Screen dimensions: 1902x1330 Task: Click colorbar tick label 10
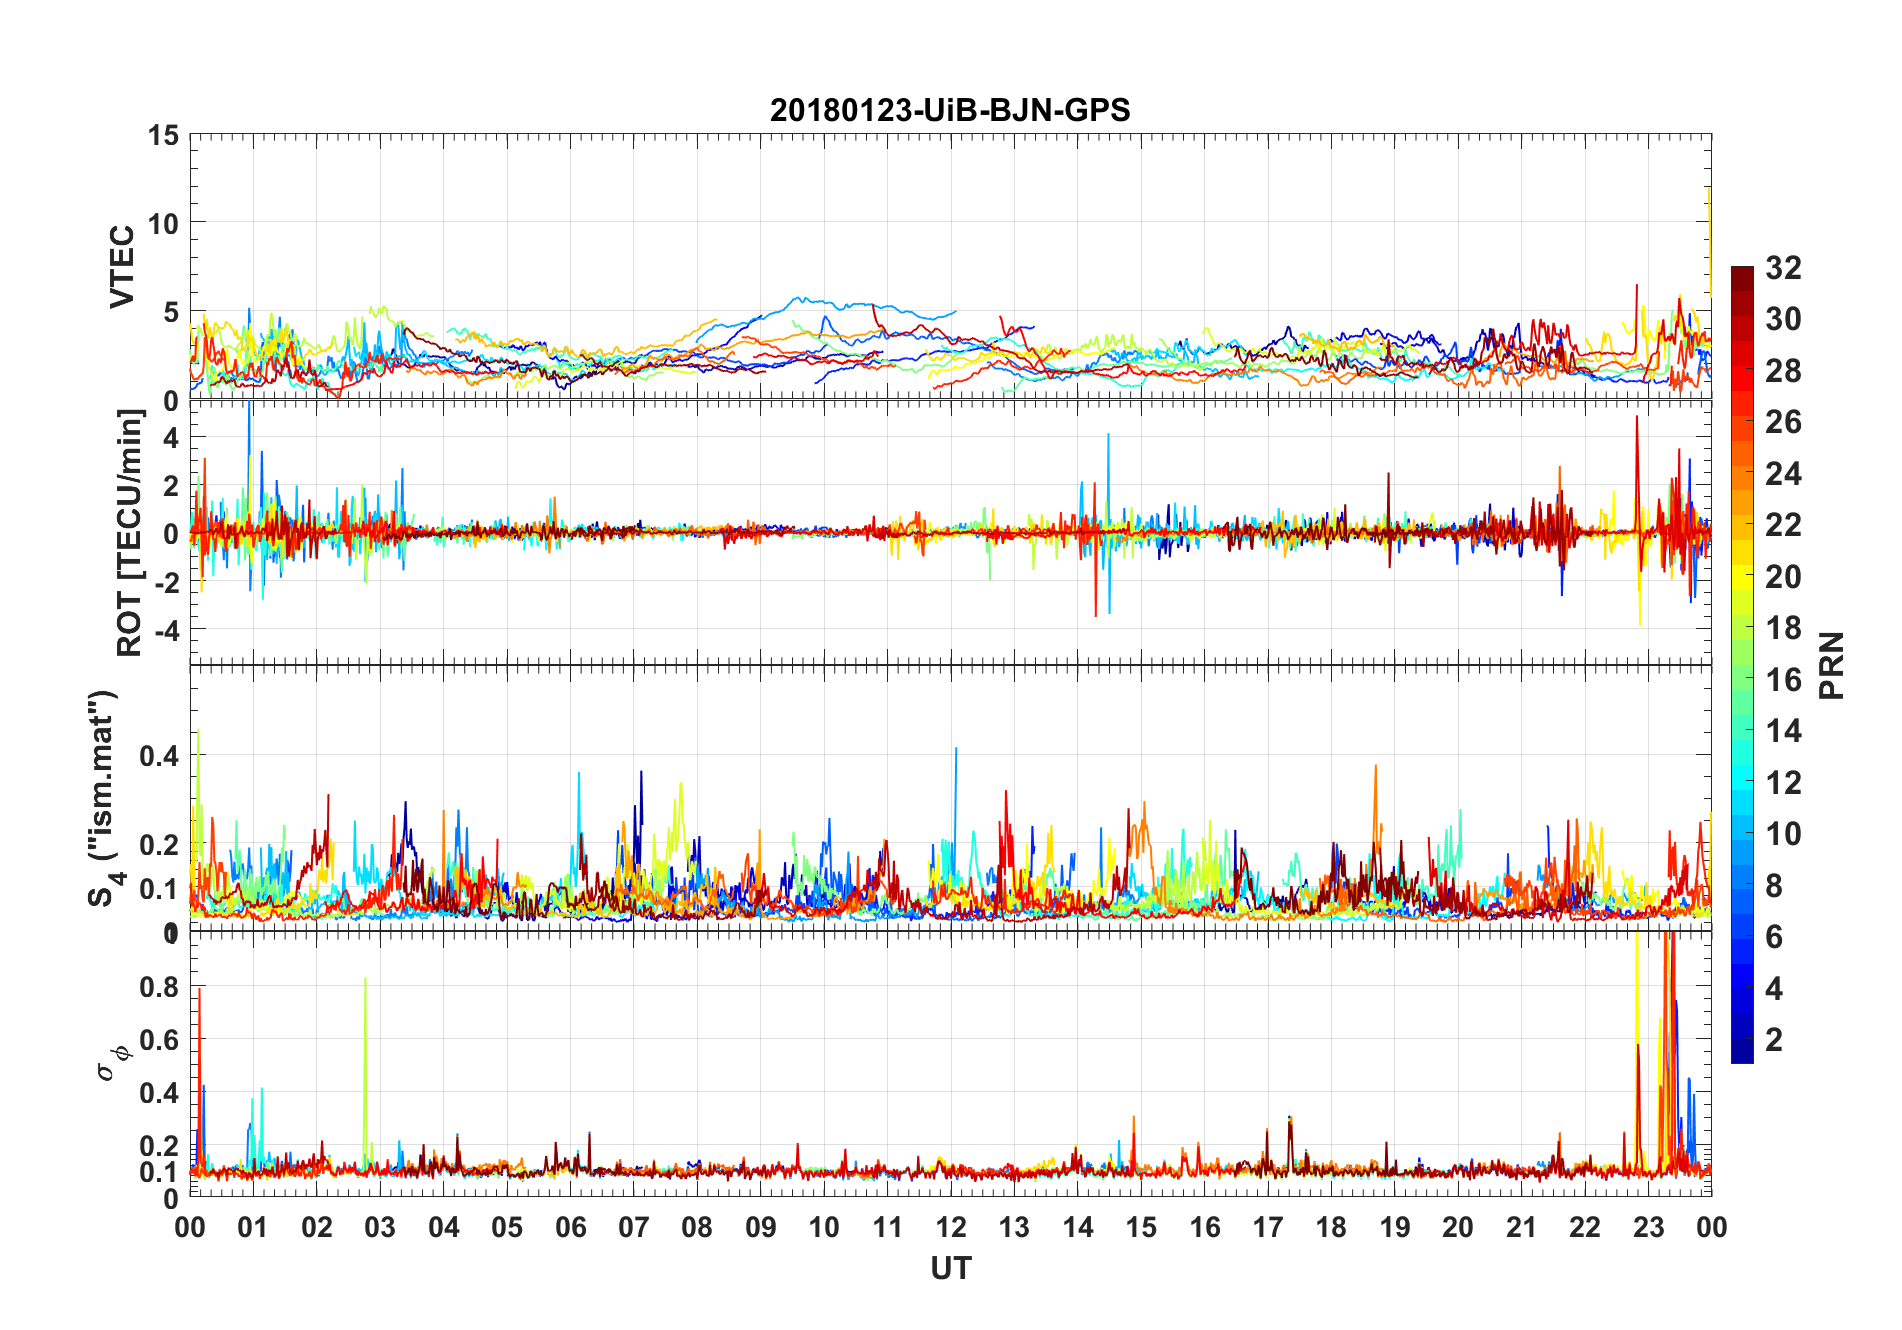tap(1783, 833)
